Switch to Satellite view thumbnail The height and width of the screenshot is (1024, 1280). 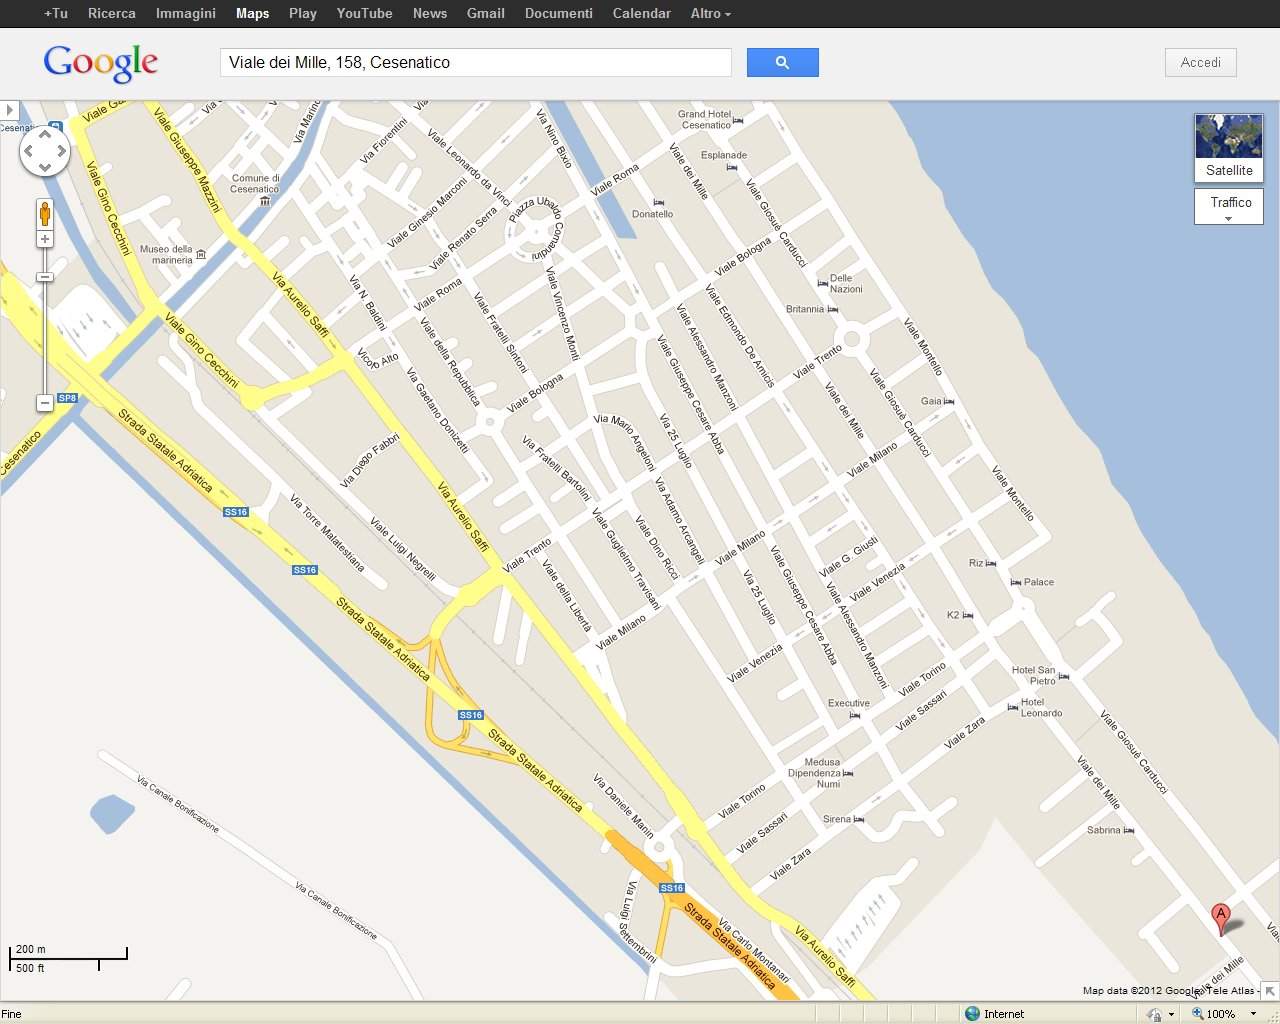(x=1229, y=148)
